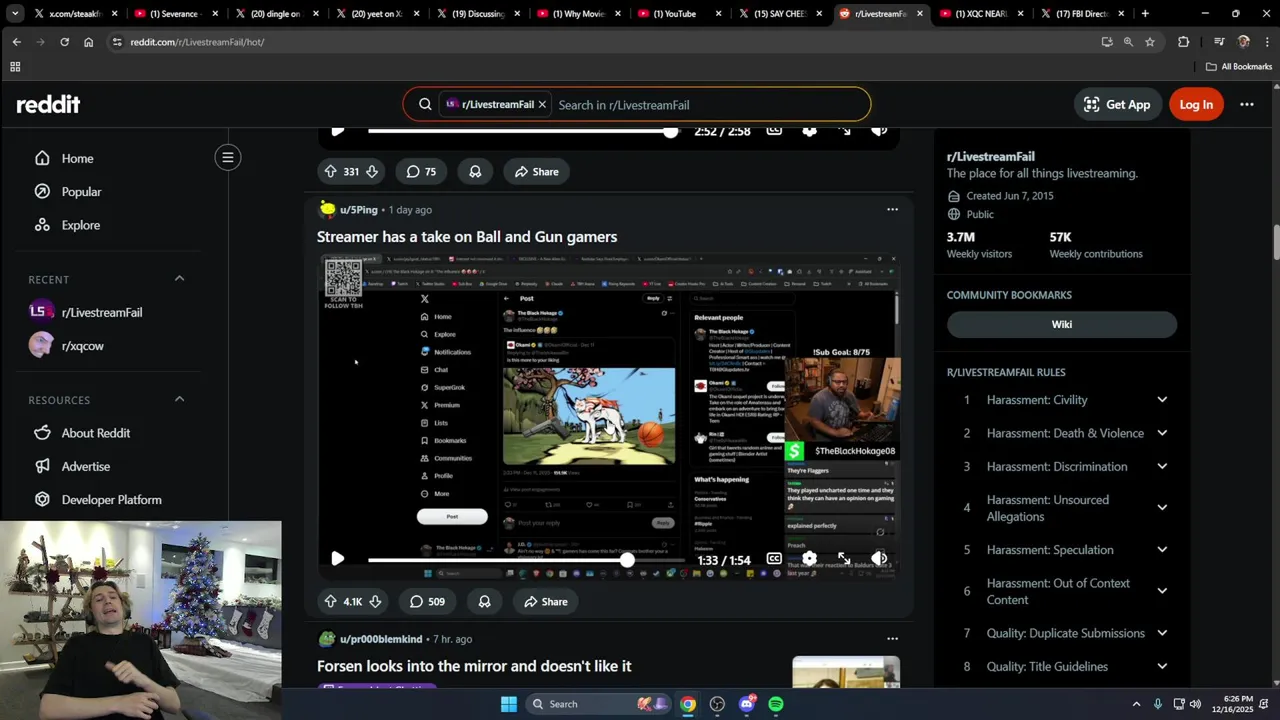Reload the page in the browser
Screen dimensions: 1280x720
[64, 42]
